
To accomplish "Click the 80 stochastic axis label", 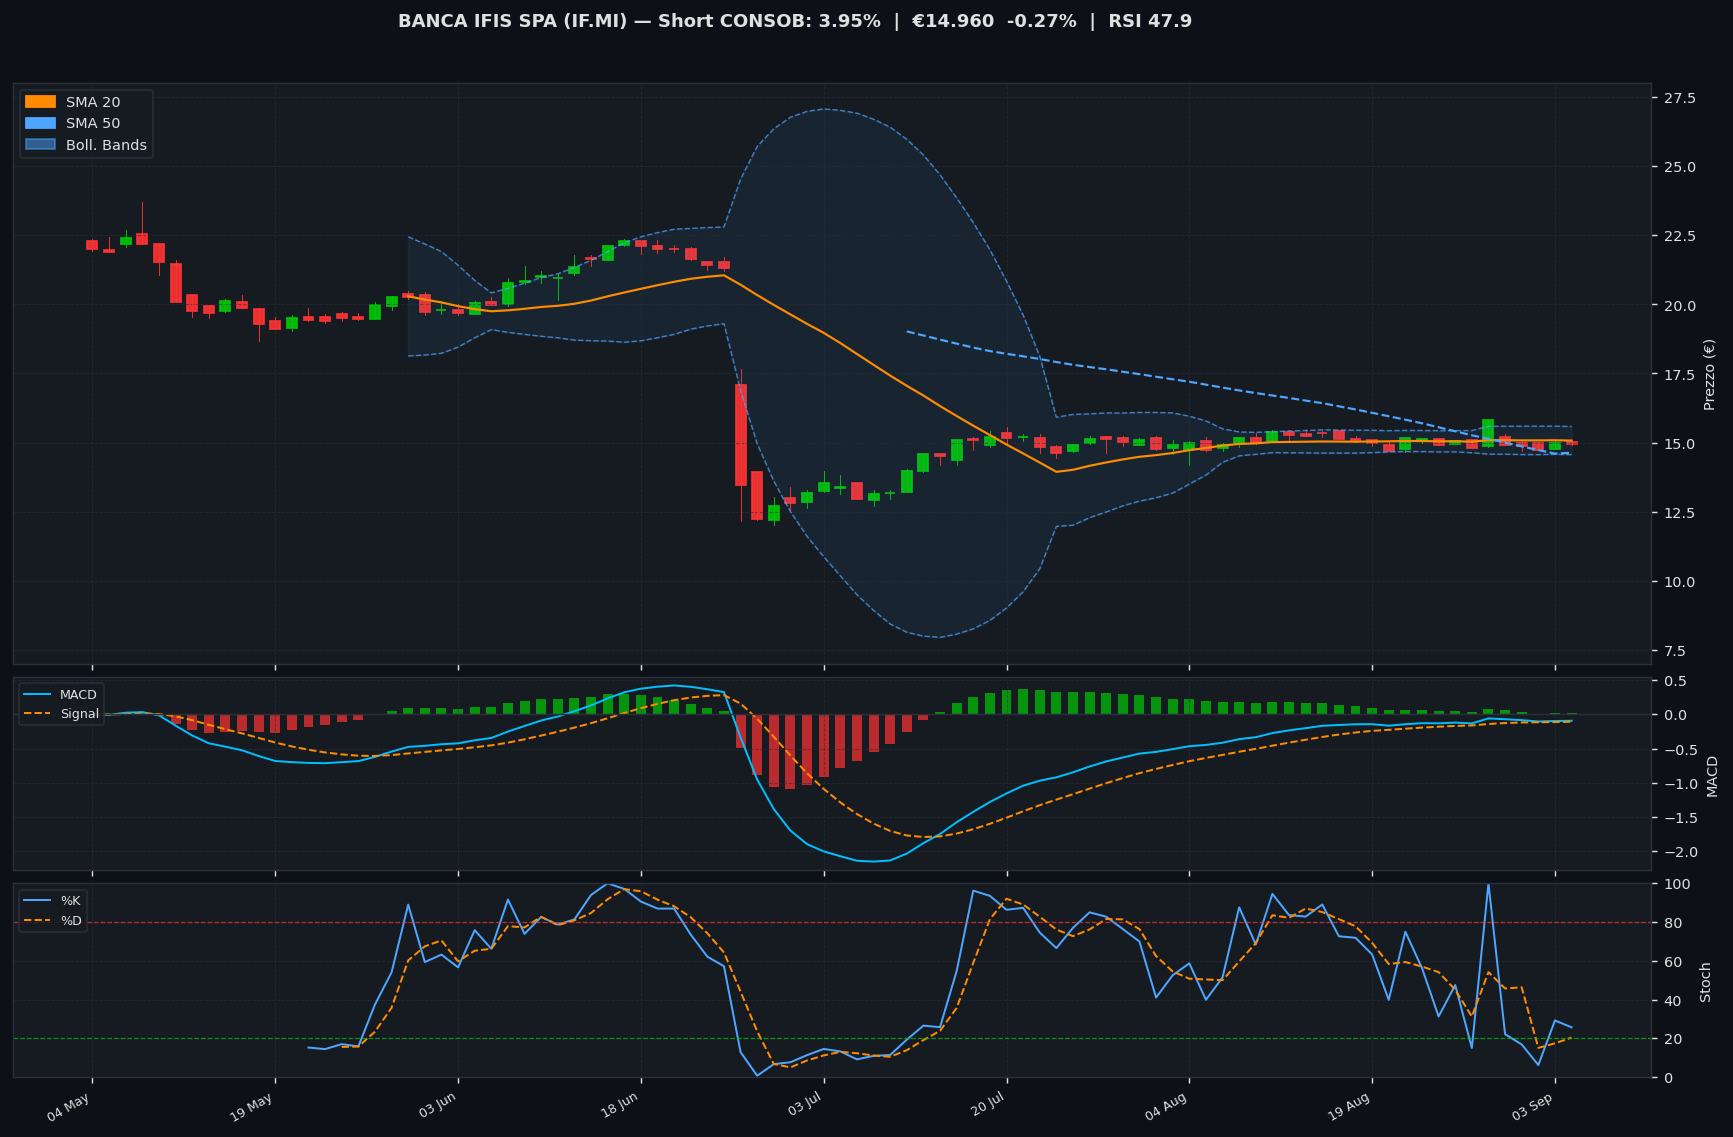I will (x=1672, y=923).
